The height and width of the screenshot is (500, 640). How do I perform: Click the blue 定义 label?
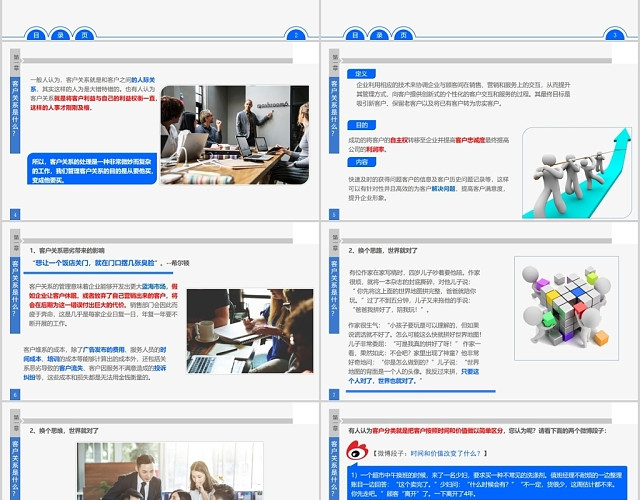point(361,74)
